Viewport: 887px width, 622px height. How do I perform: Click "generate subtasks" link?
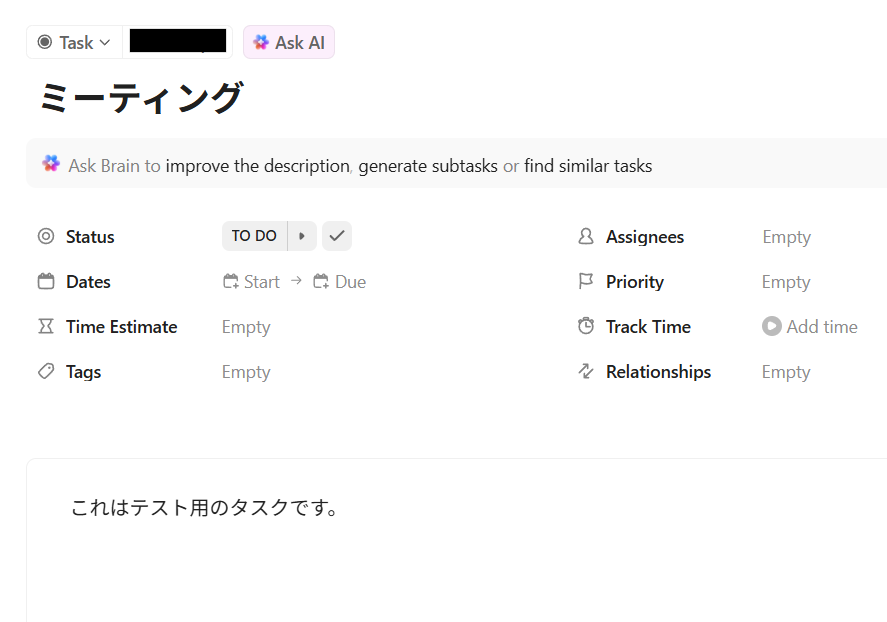click(428, 166)
